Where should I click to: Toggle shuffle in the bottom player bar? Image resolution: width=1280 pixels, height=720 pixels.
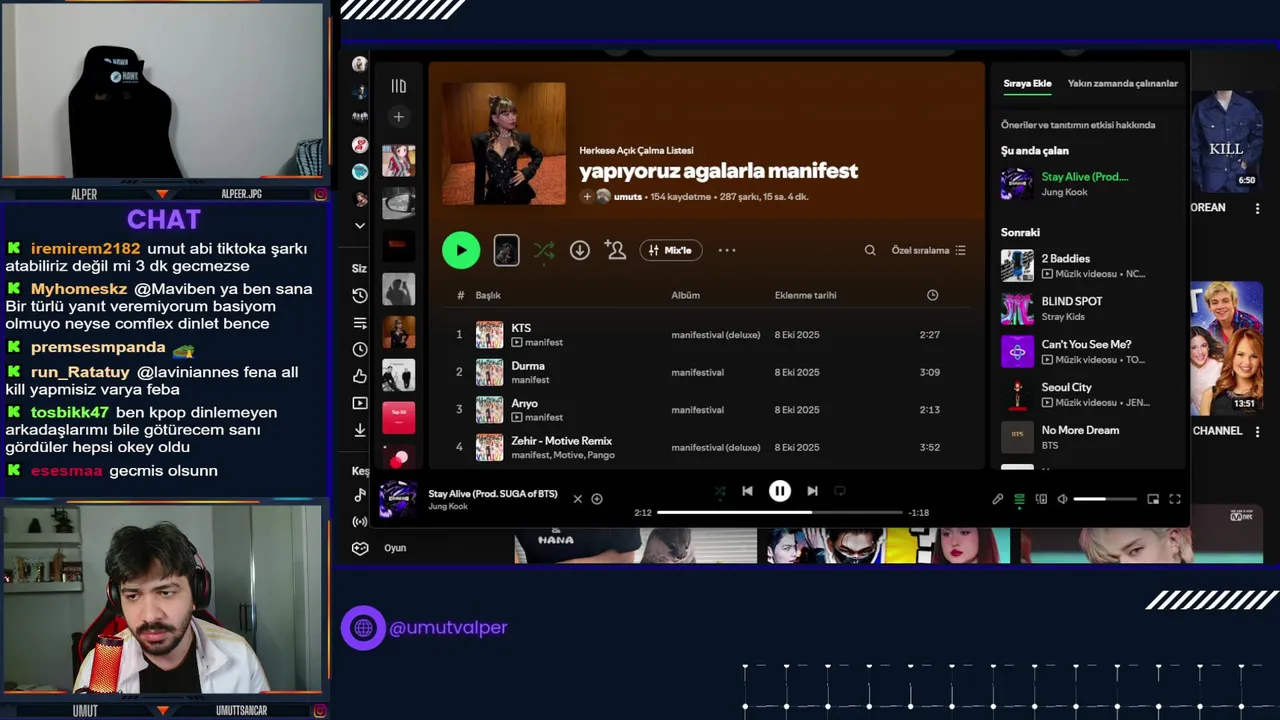point(720,491)
